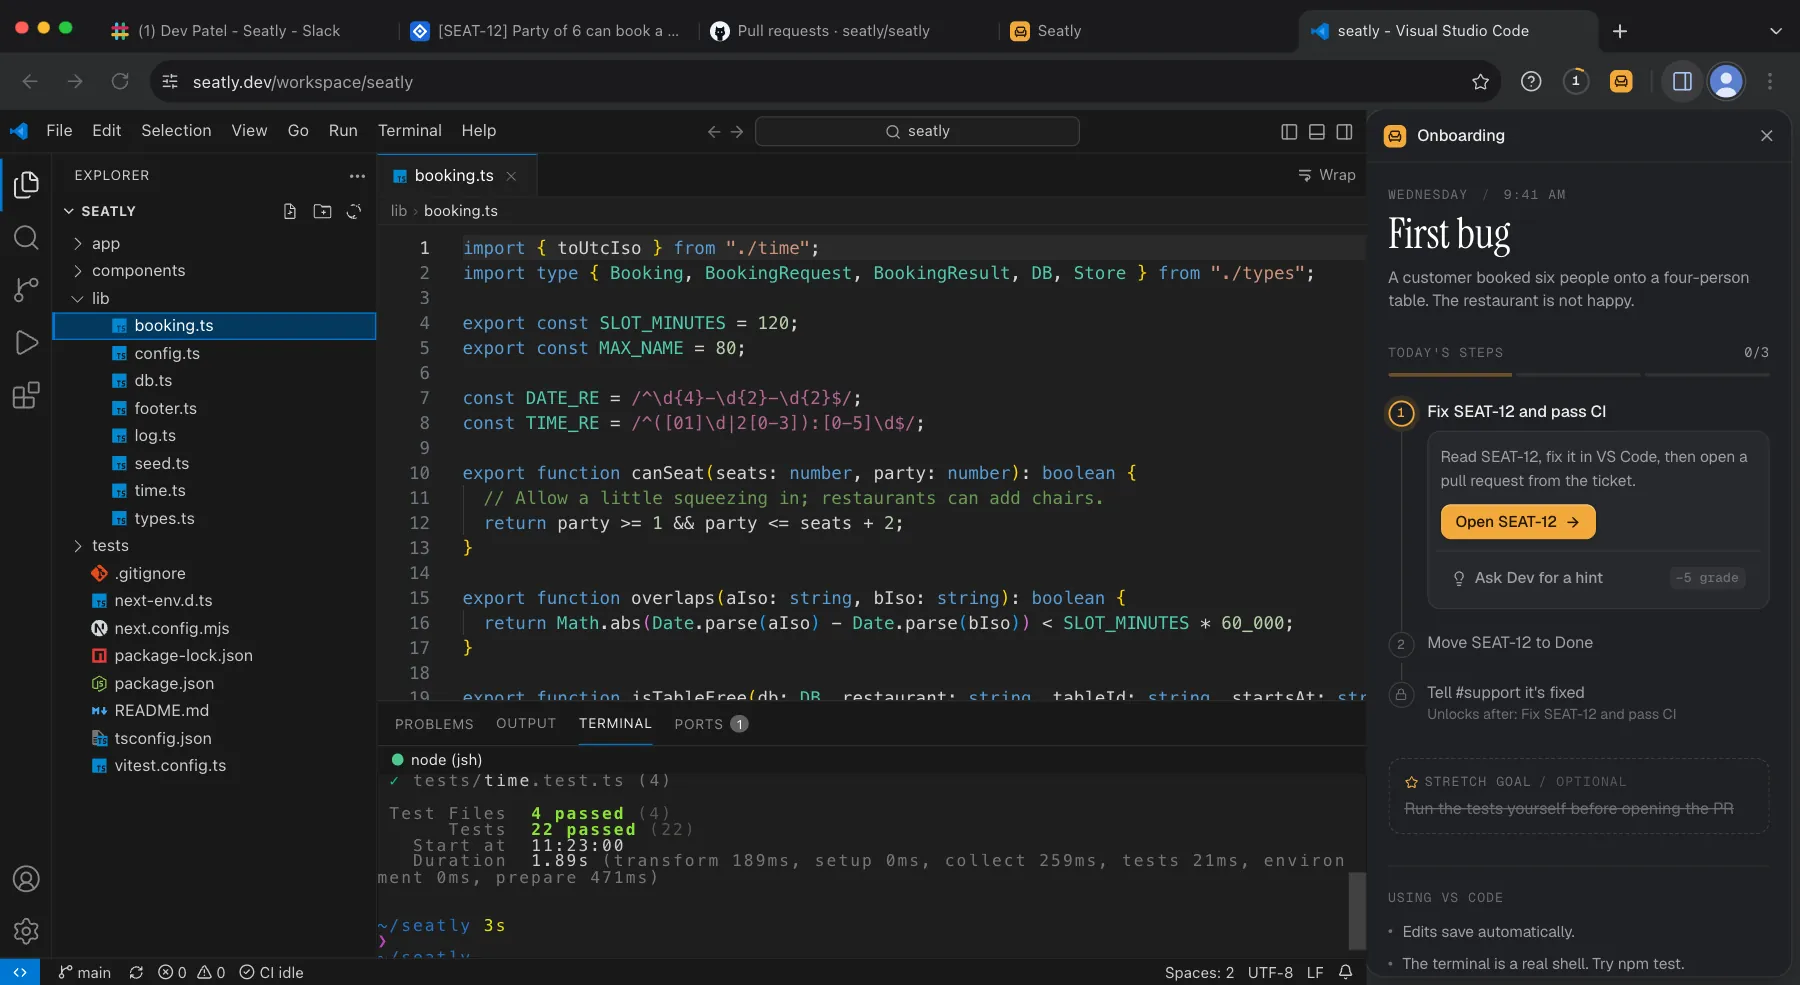The width and height of the screenshot is (1800, 985).
Task: Toggle the bottom panel layout icon
Action: pos(1317,131)
